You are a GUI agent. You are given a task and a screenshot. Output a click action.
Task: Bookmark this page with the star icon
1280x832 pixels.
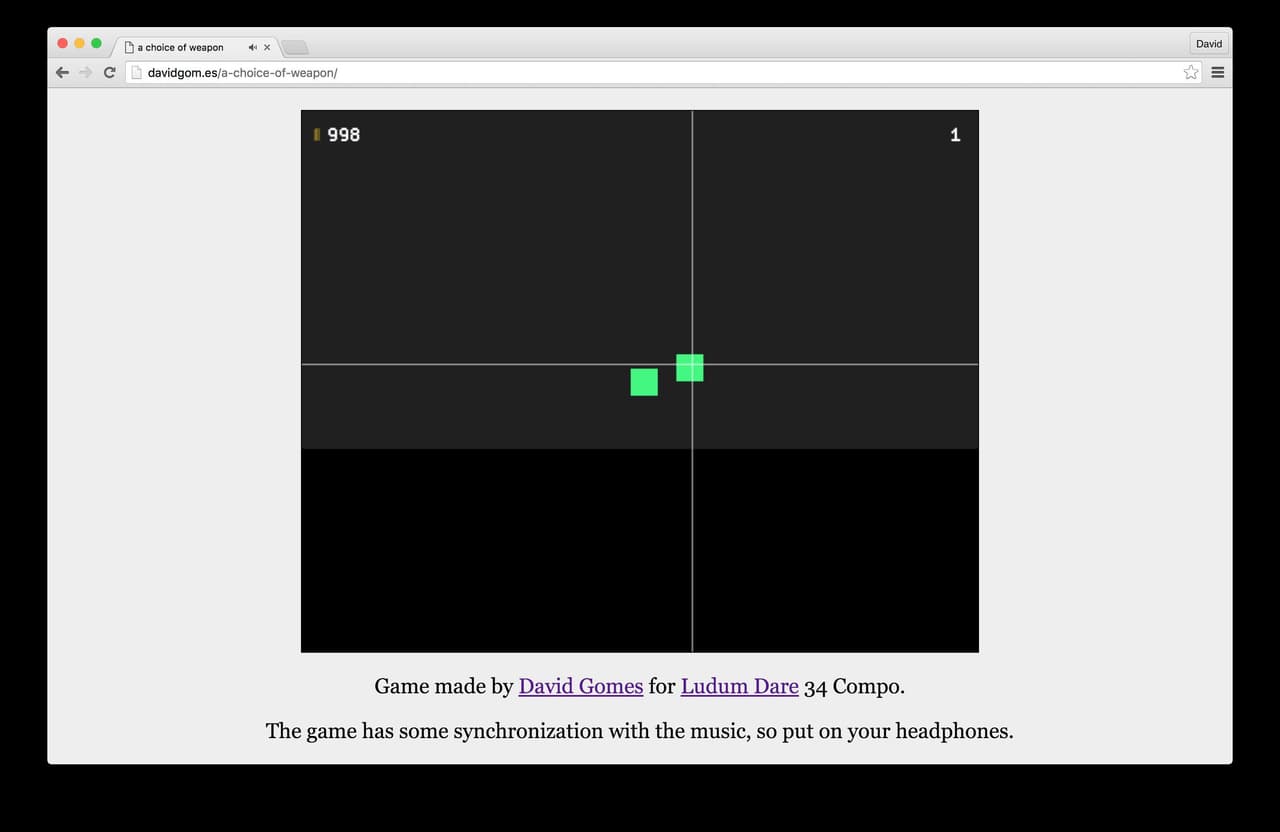point(1190,72)
